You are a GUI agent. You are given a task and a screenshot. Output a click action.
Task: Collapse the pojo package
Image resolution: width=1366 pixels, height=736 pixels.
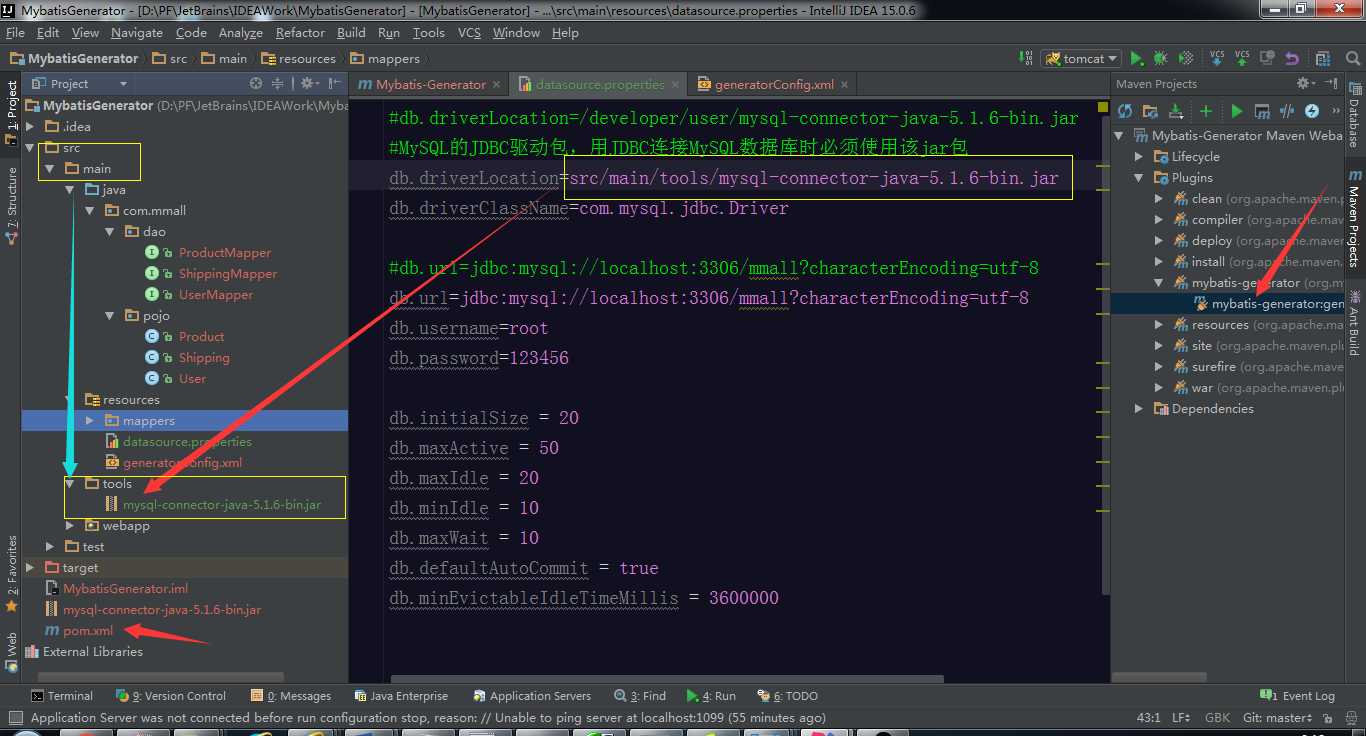[x=111, y=315]
